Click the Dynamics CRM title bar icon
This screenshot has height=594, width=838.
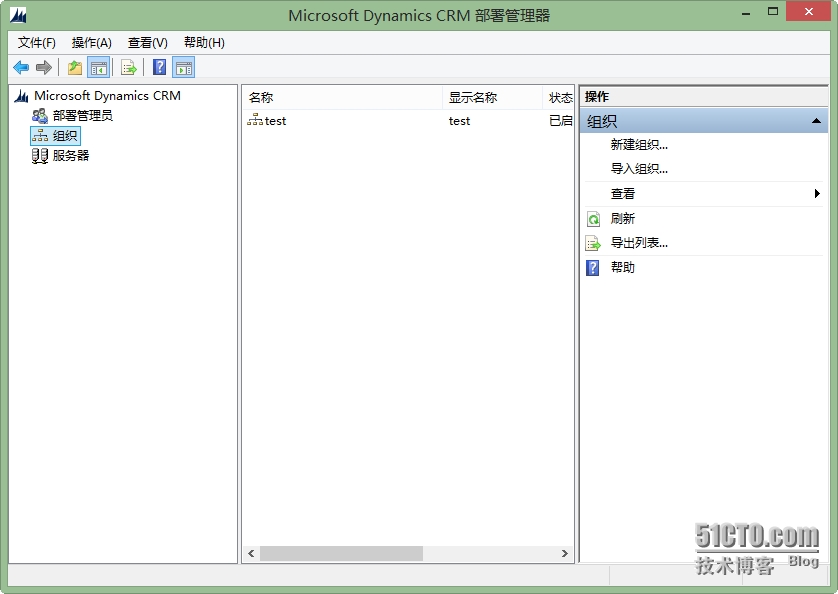coord(19,14)
